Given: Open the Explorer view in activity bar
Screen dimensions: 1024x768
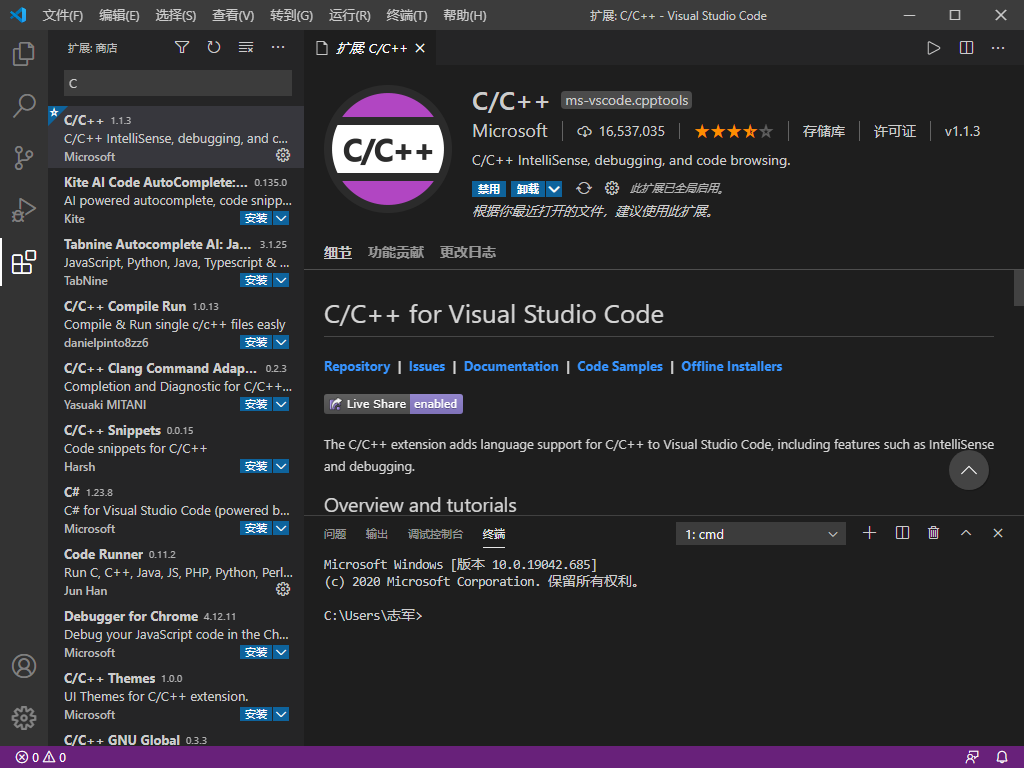Looking at the screenshot, I should [x=24, y=54].
